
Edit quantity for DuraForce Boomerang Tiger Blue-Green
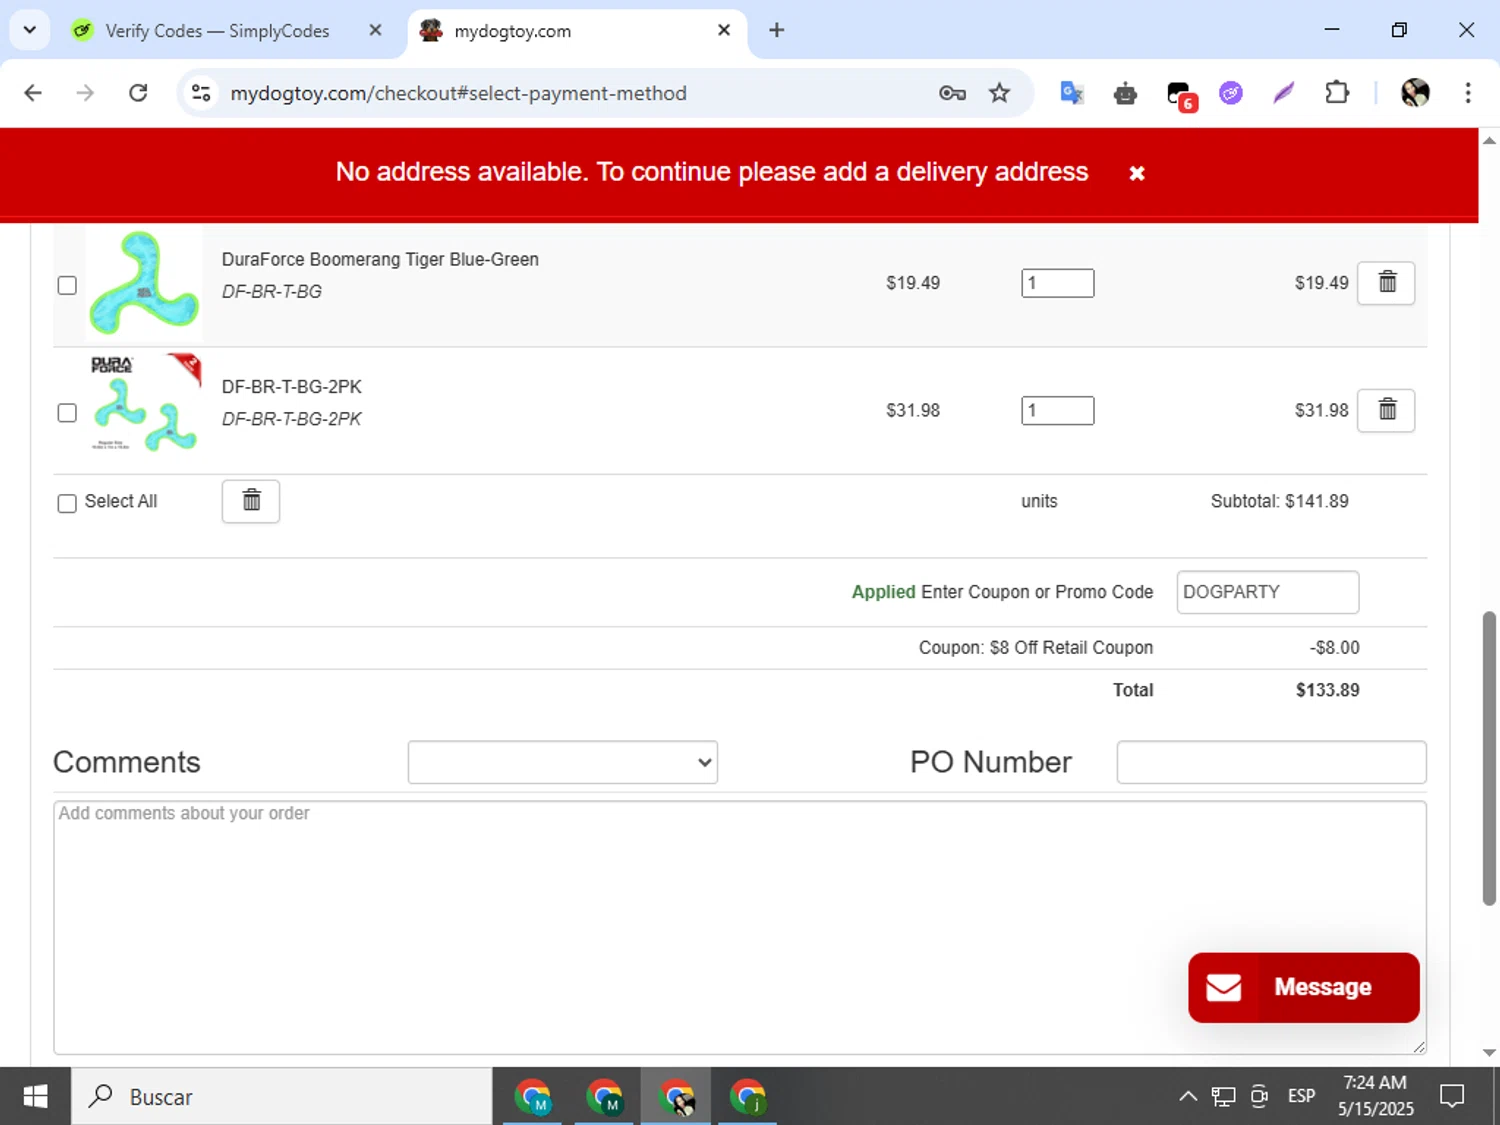point(1057,283)
